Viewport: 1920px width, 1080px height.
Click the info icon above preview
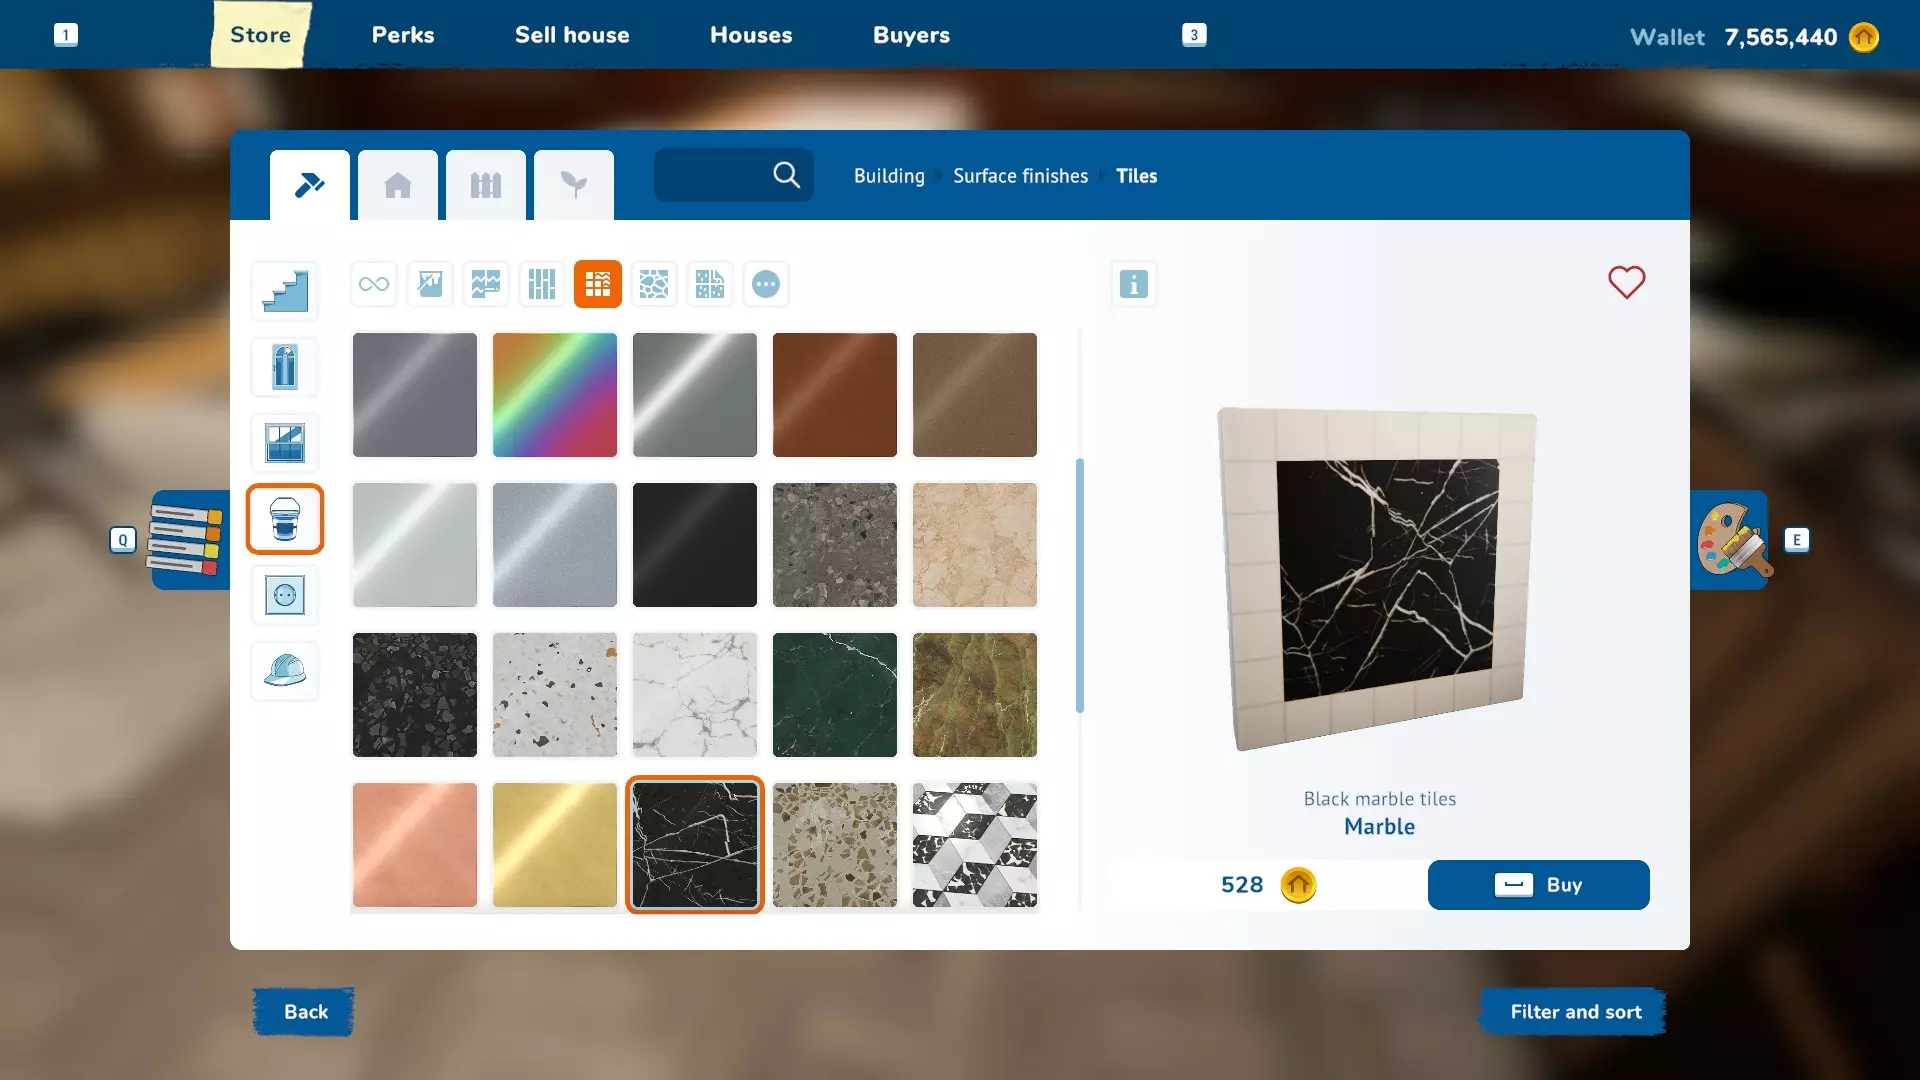pos(1133,284)
